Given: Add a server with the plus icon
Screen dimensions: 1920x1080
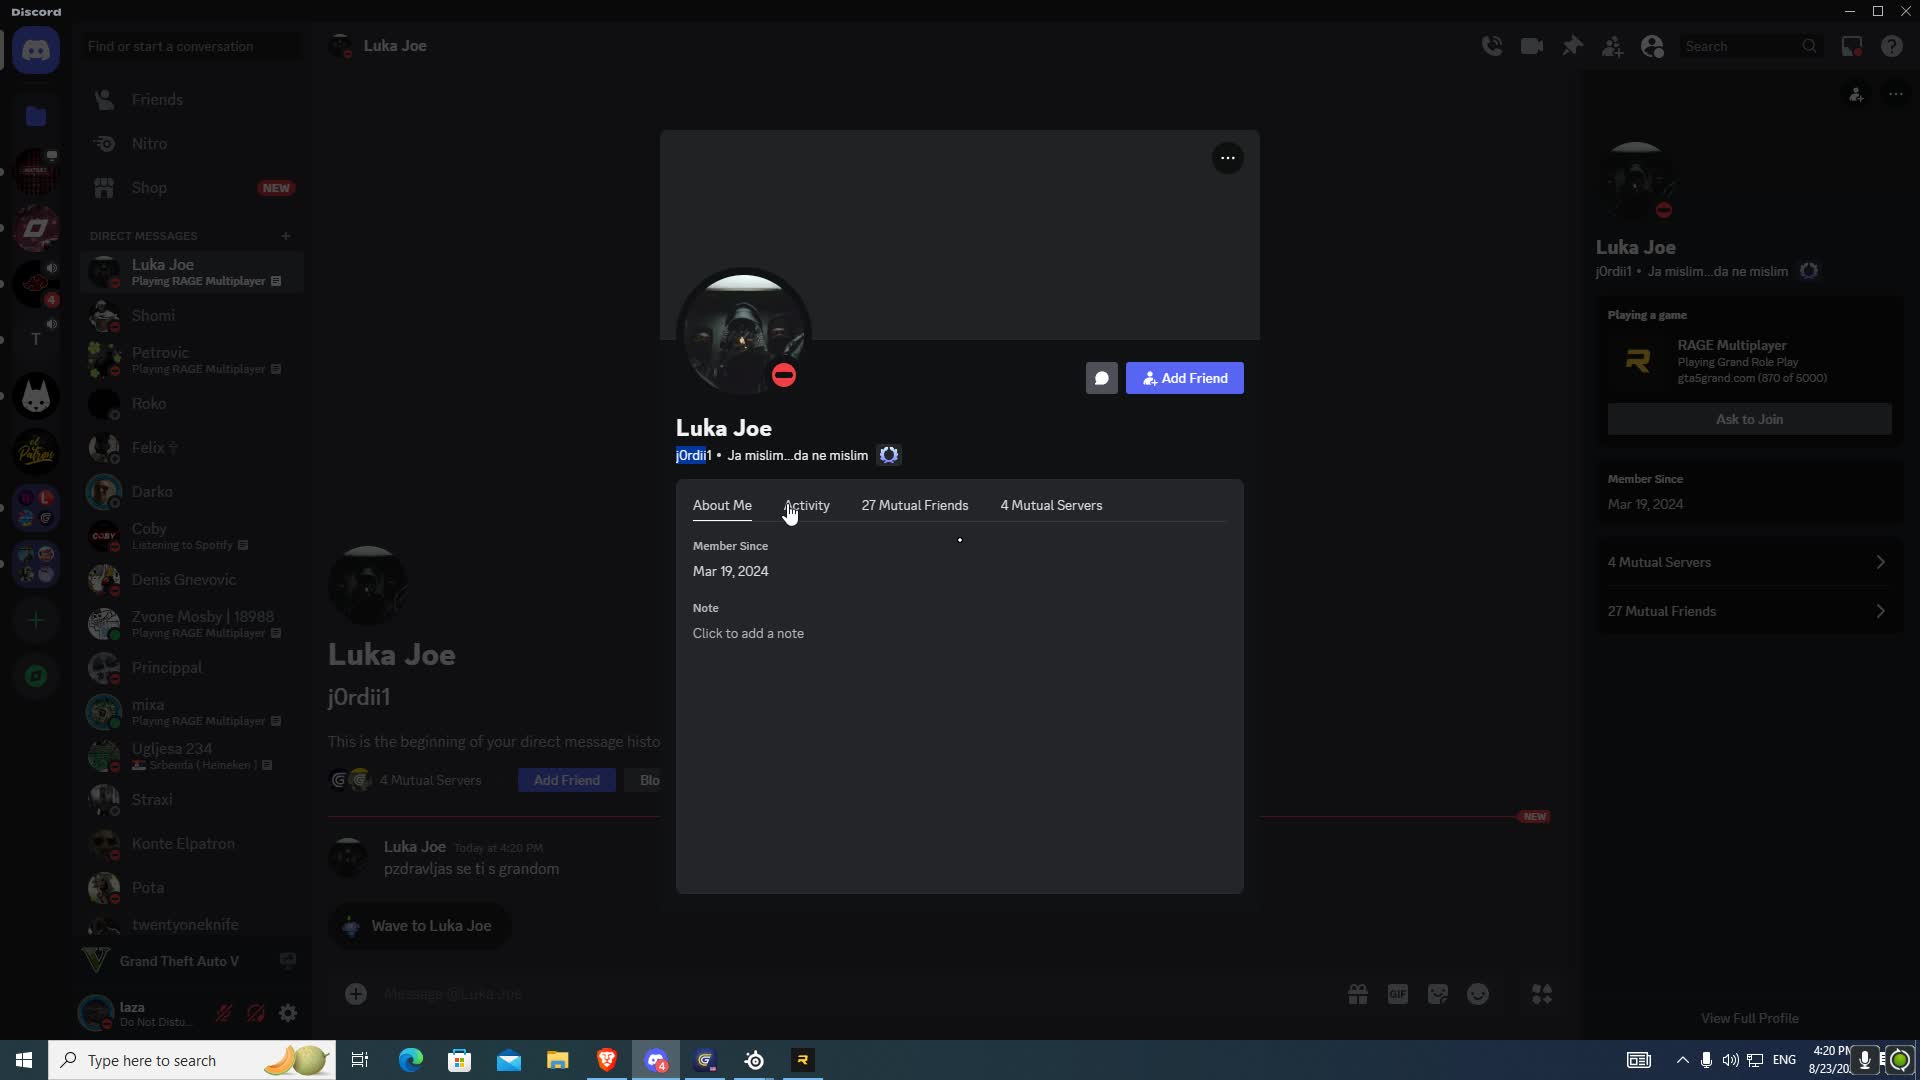Looking at the screenshot, I should click(36, 621).
